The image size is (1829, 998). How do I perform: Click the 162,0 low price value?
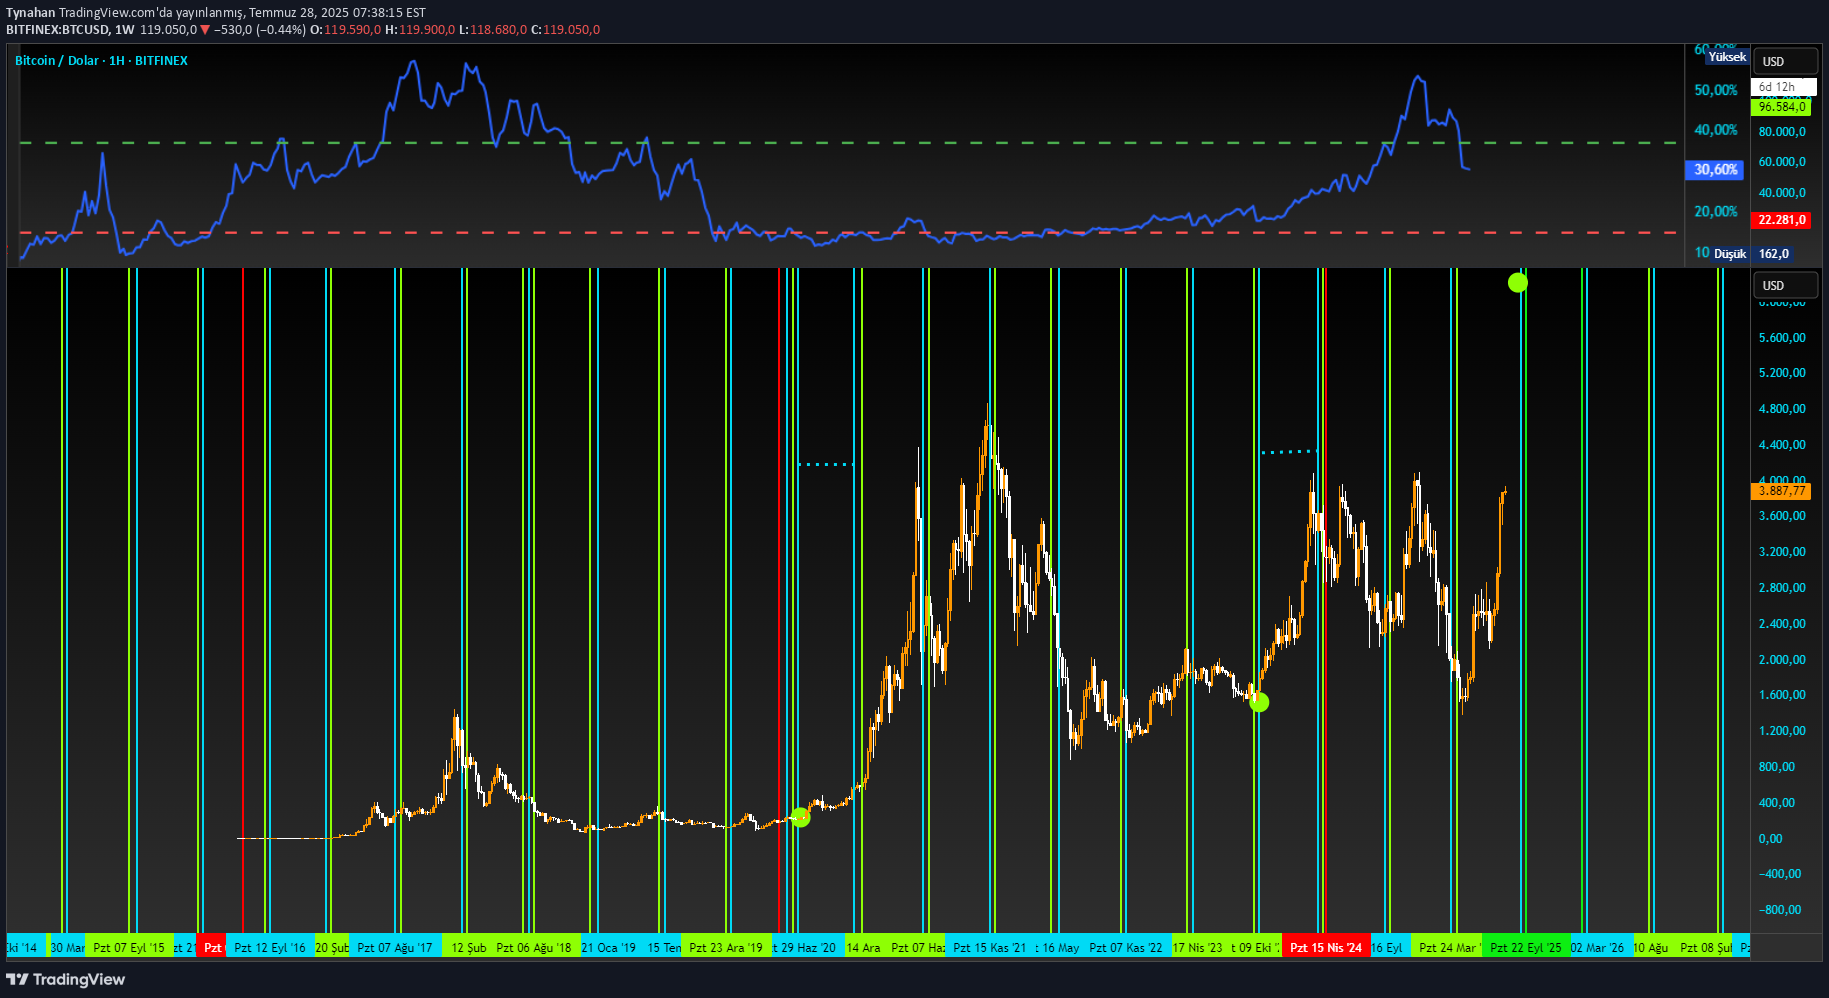coord(1773,254)
